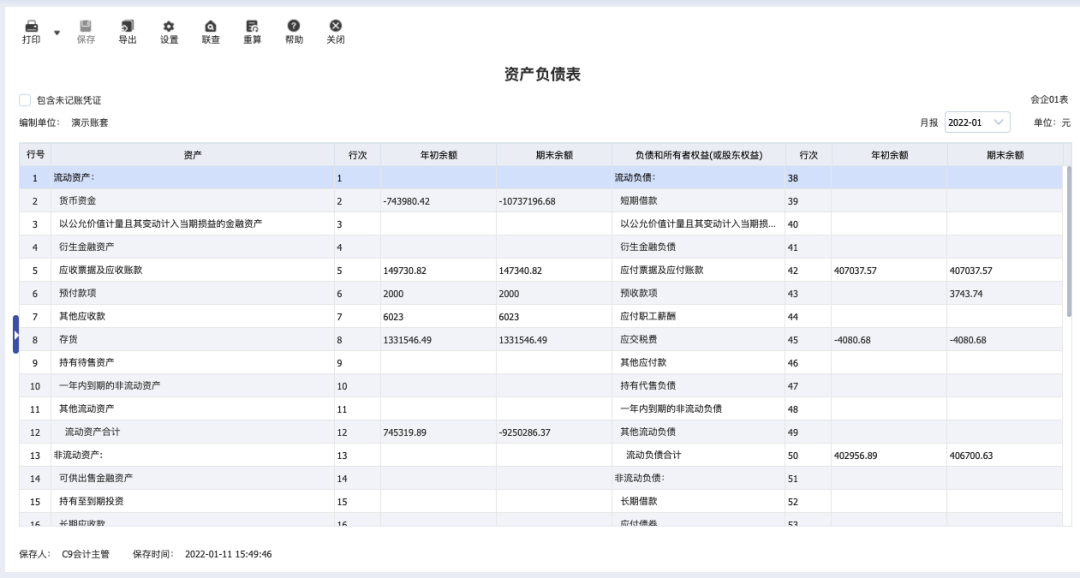Viewport: 1080px width, 578px height.
Task: Click the 货币资金 期末余额 value -10737196.68
Action: click(527, 201)
